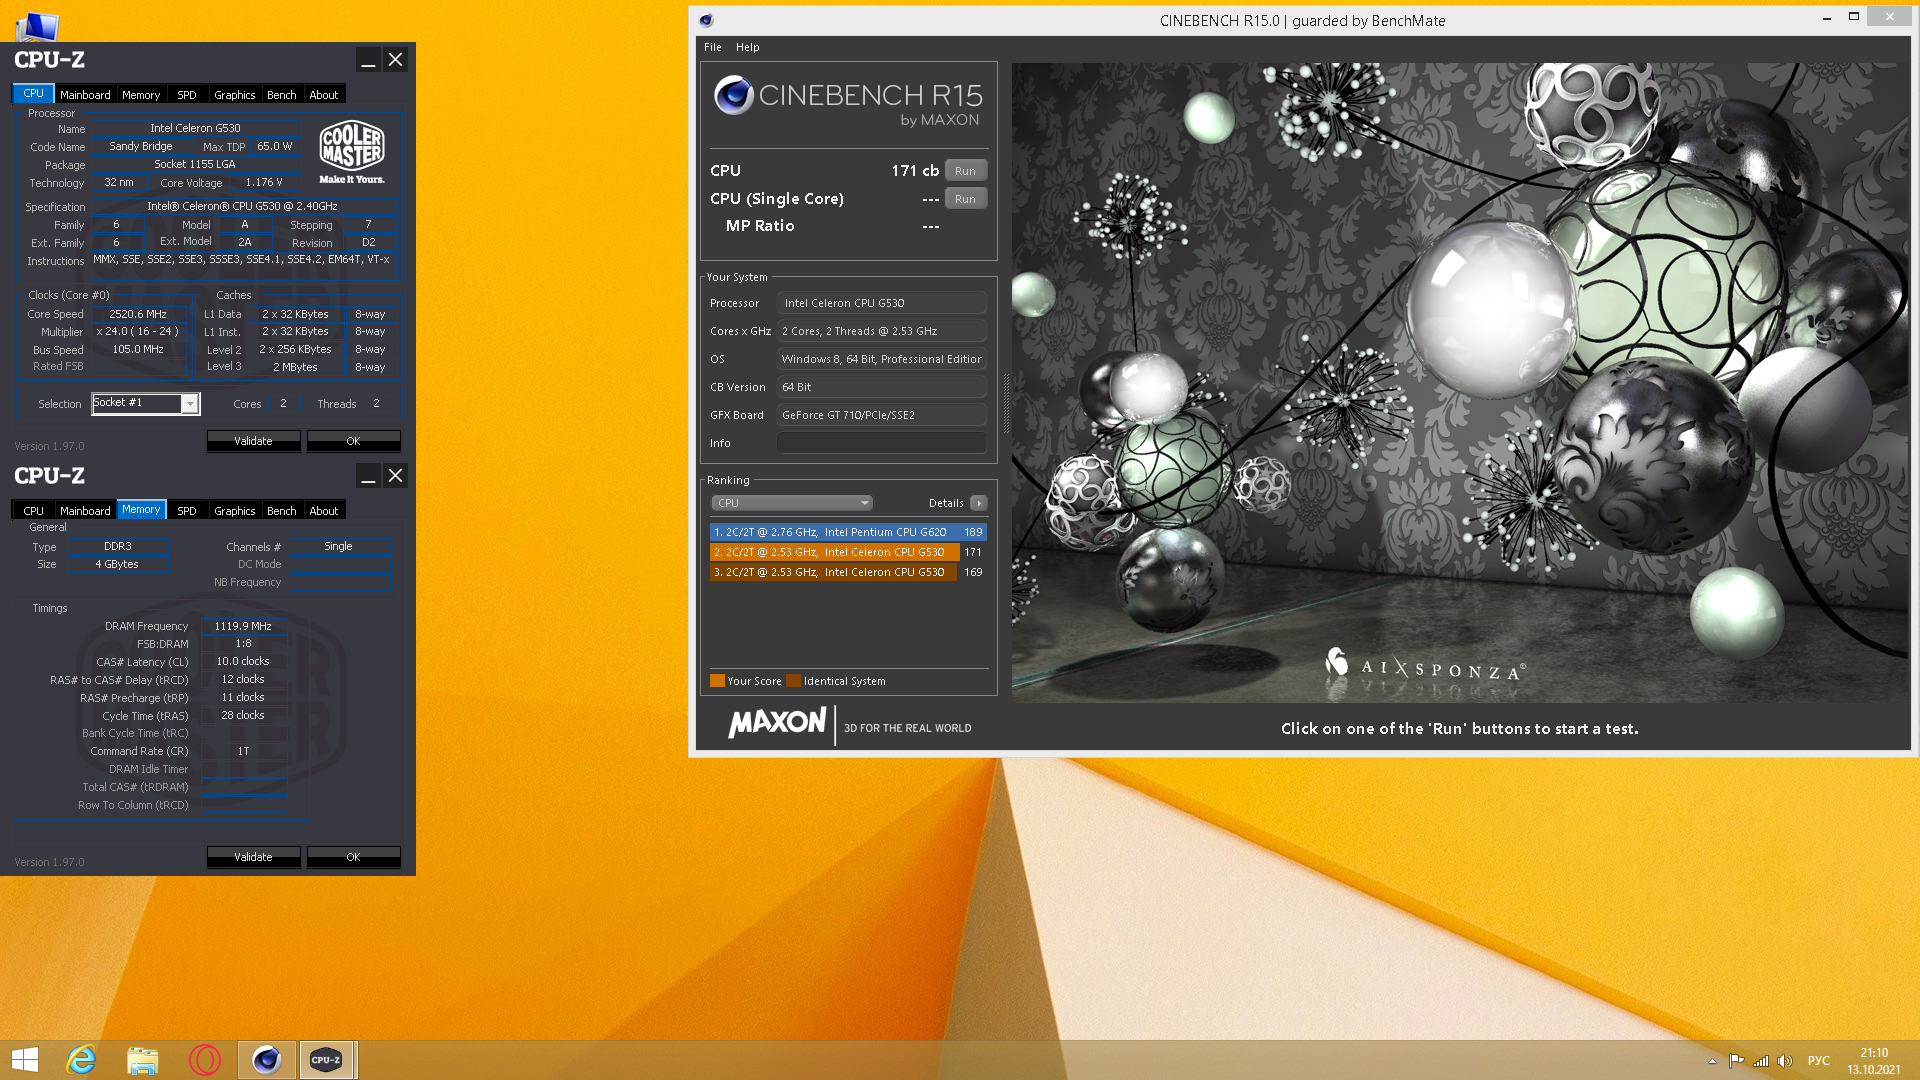Switch to CPU-Z taskbar icon

tap(327, 1060)
